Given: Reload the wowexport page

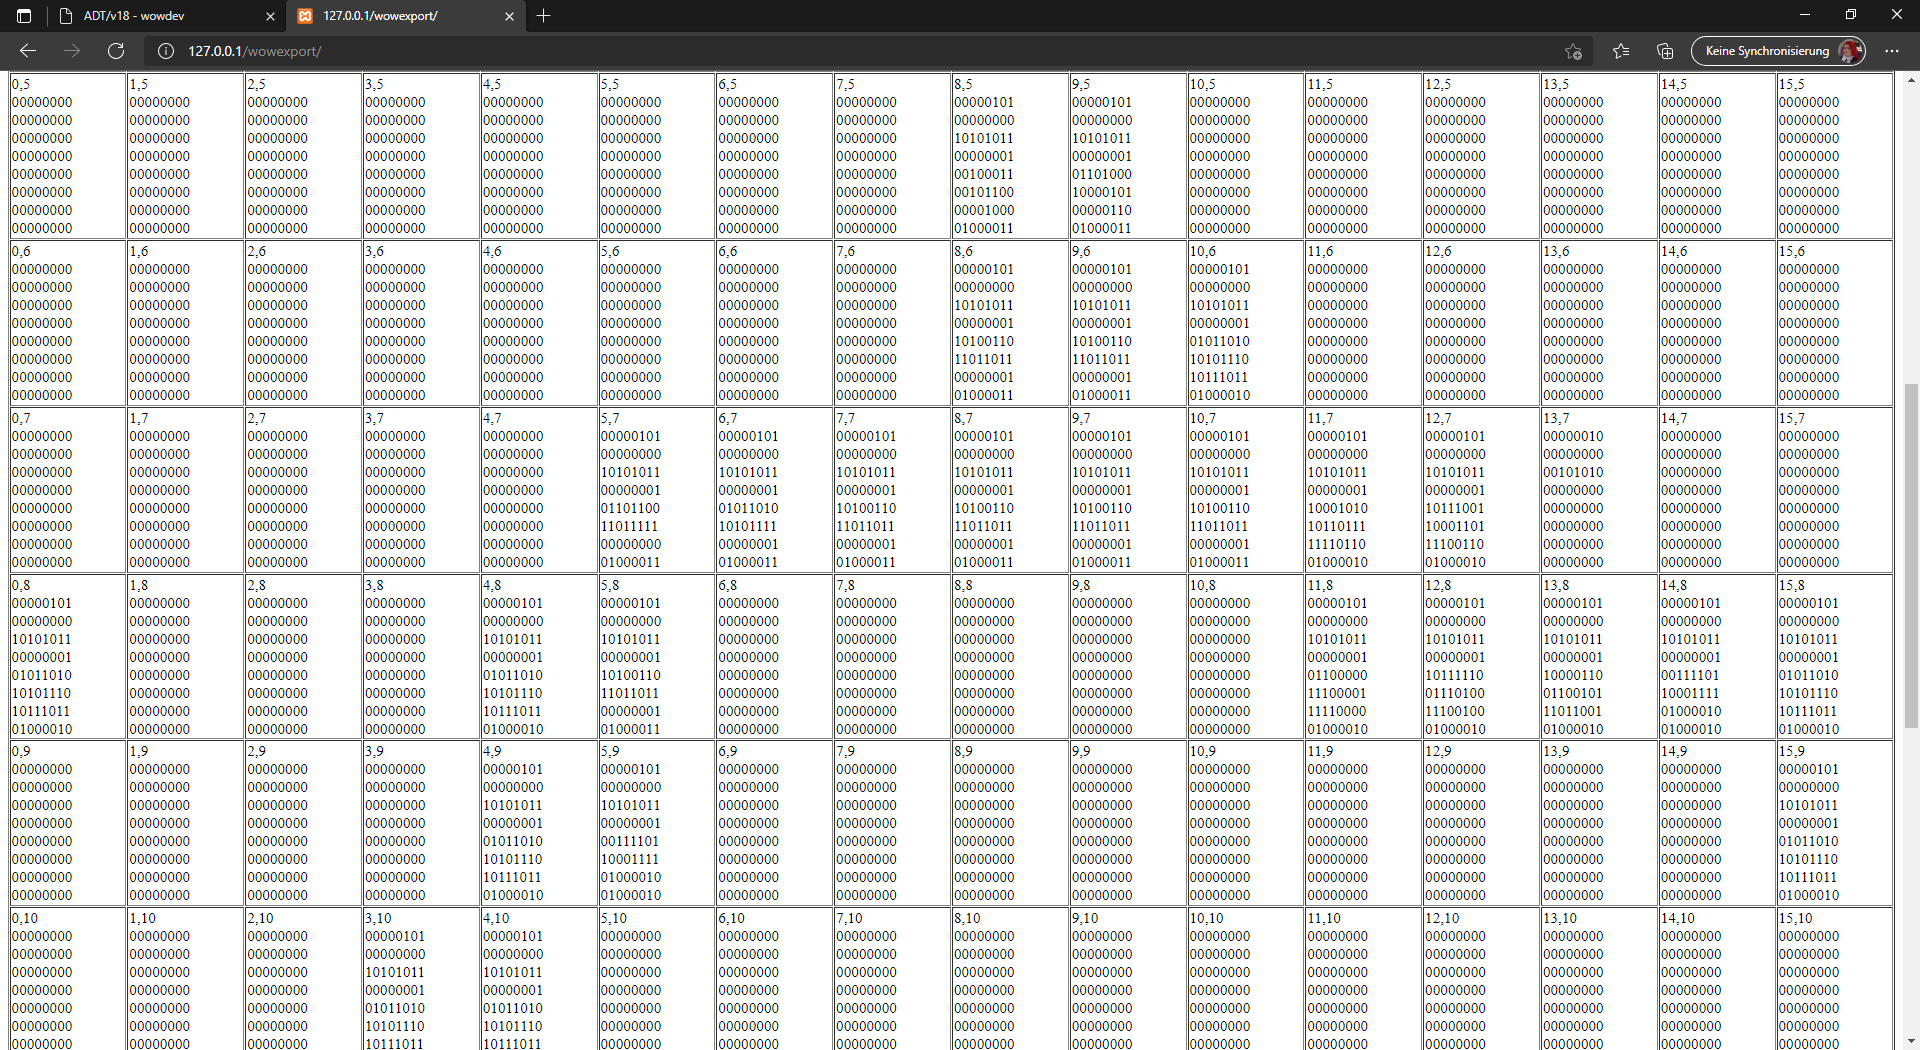Looking at the screenshot, I should tap(116, 51).
